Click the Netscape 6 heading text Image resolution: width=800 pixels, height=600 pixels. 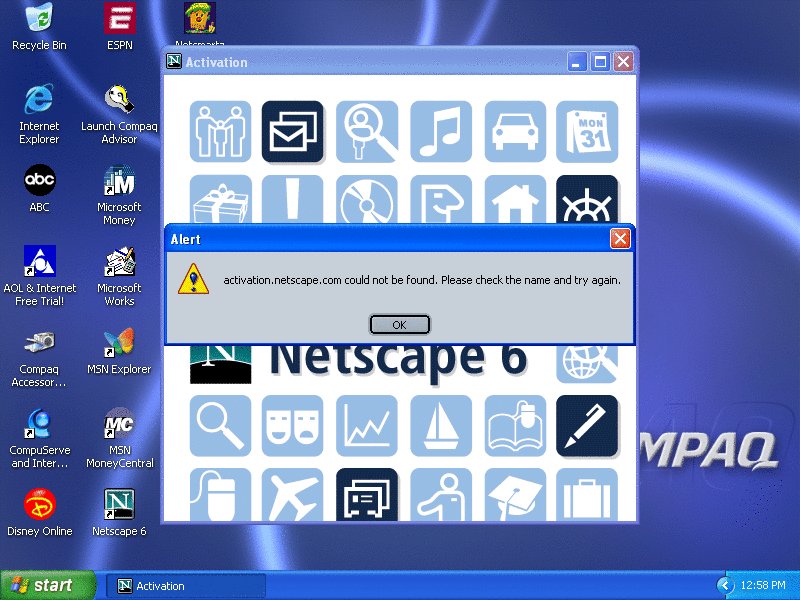click(x=398, y=362)
